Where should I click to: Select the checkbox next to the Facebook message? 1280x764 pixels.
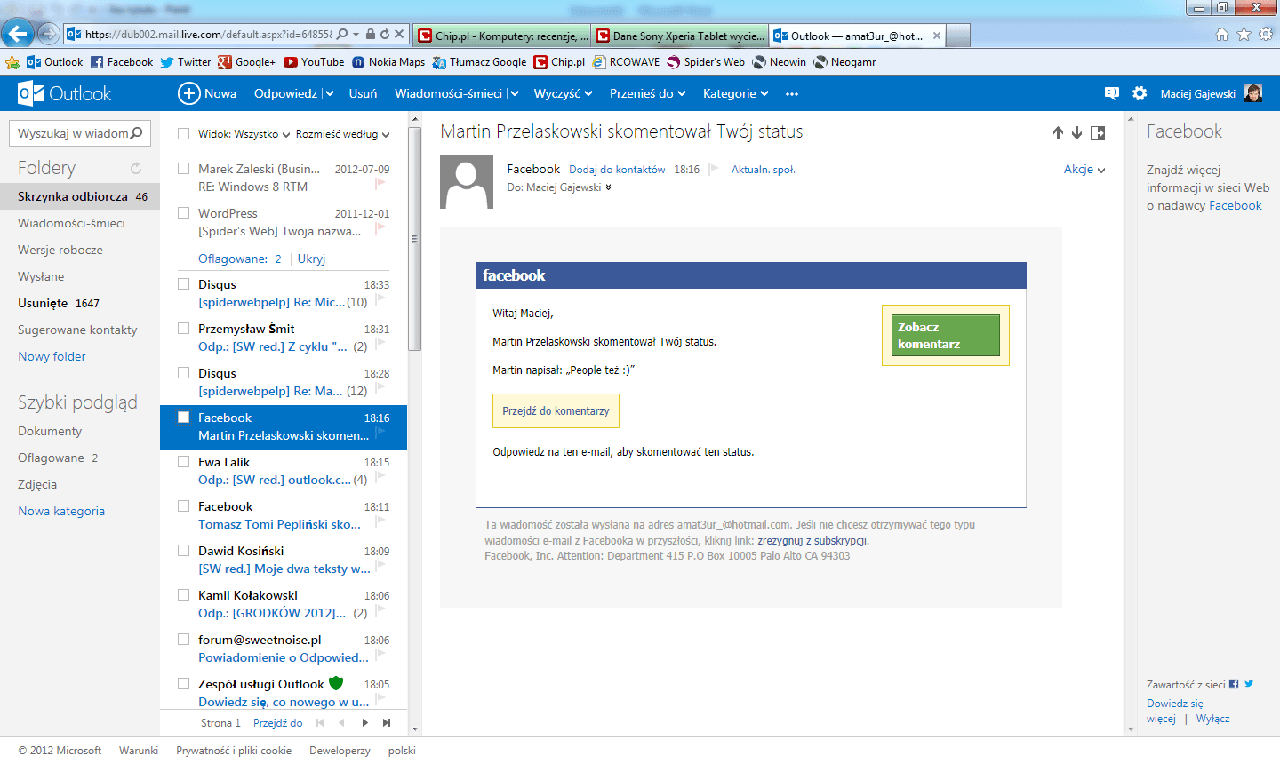(182, 418)
